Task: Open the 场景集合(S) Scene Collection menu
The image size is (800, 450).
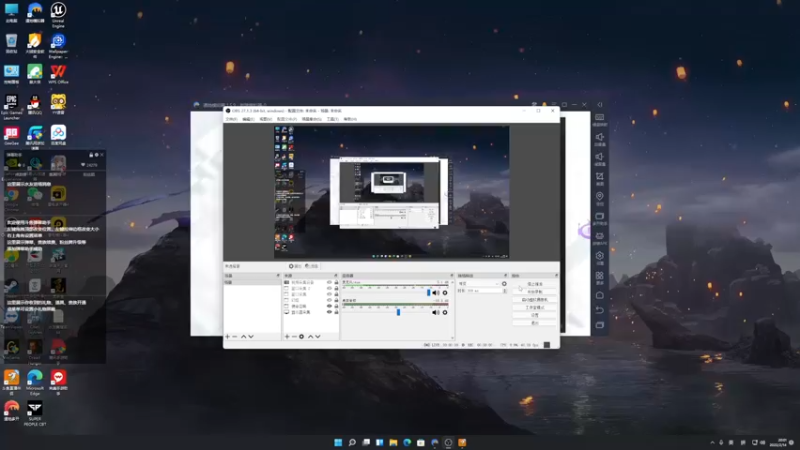Action: click(x=311, y=119)
